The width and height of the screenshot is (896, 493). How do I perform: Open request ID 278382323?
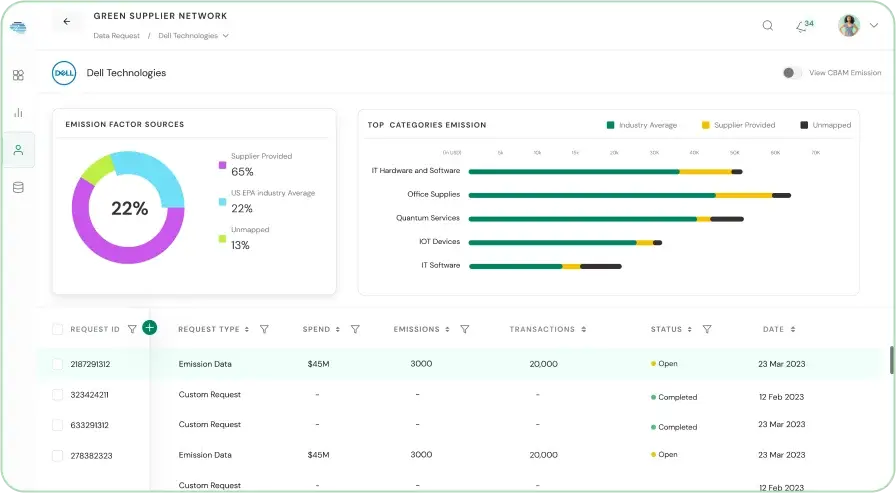tap(91, 456)
